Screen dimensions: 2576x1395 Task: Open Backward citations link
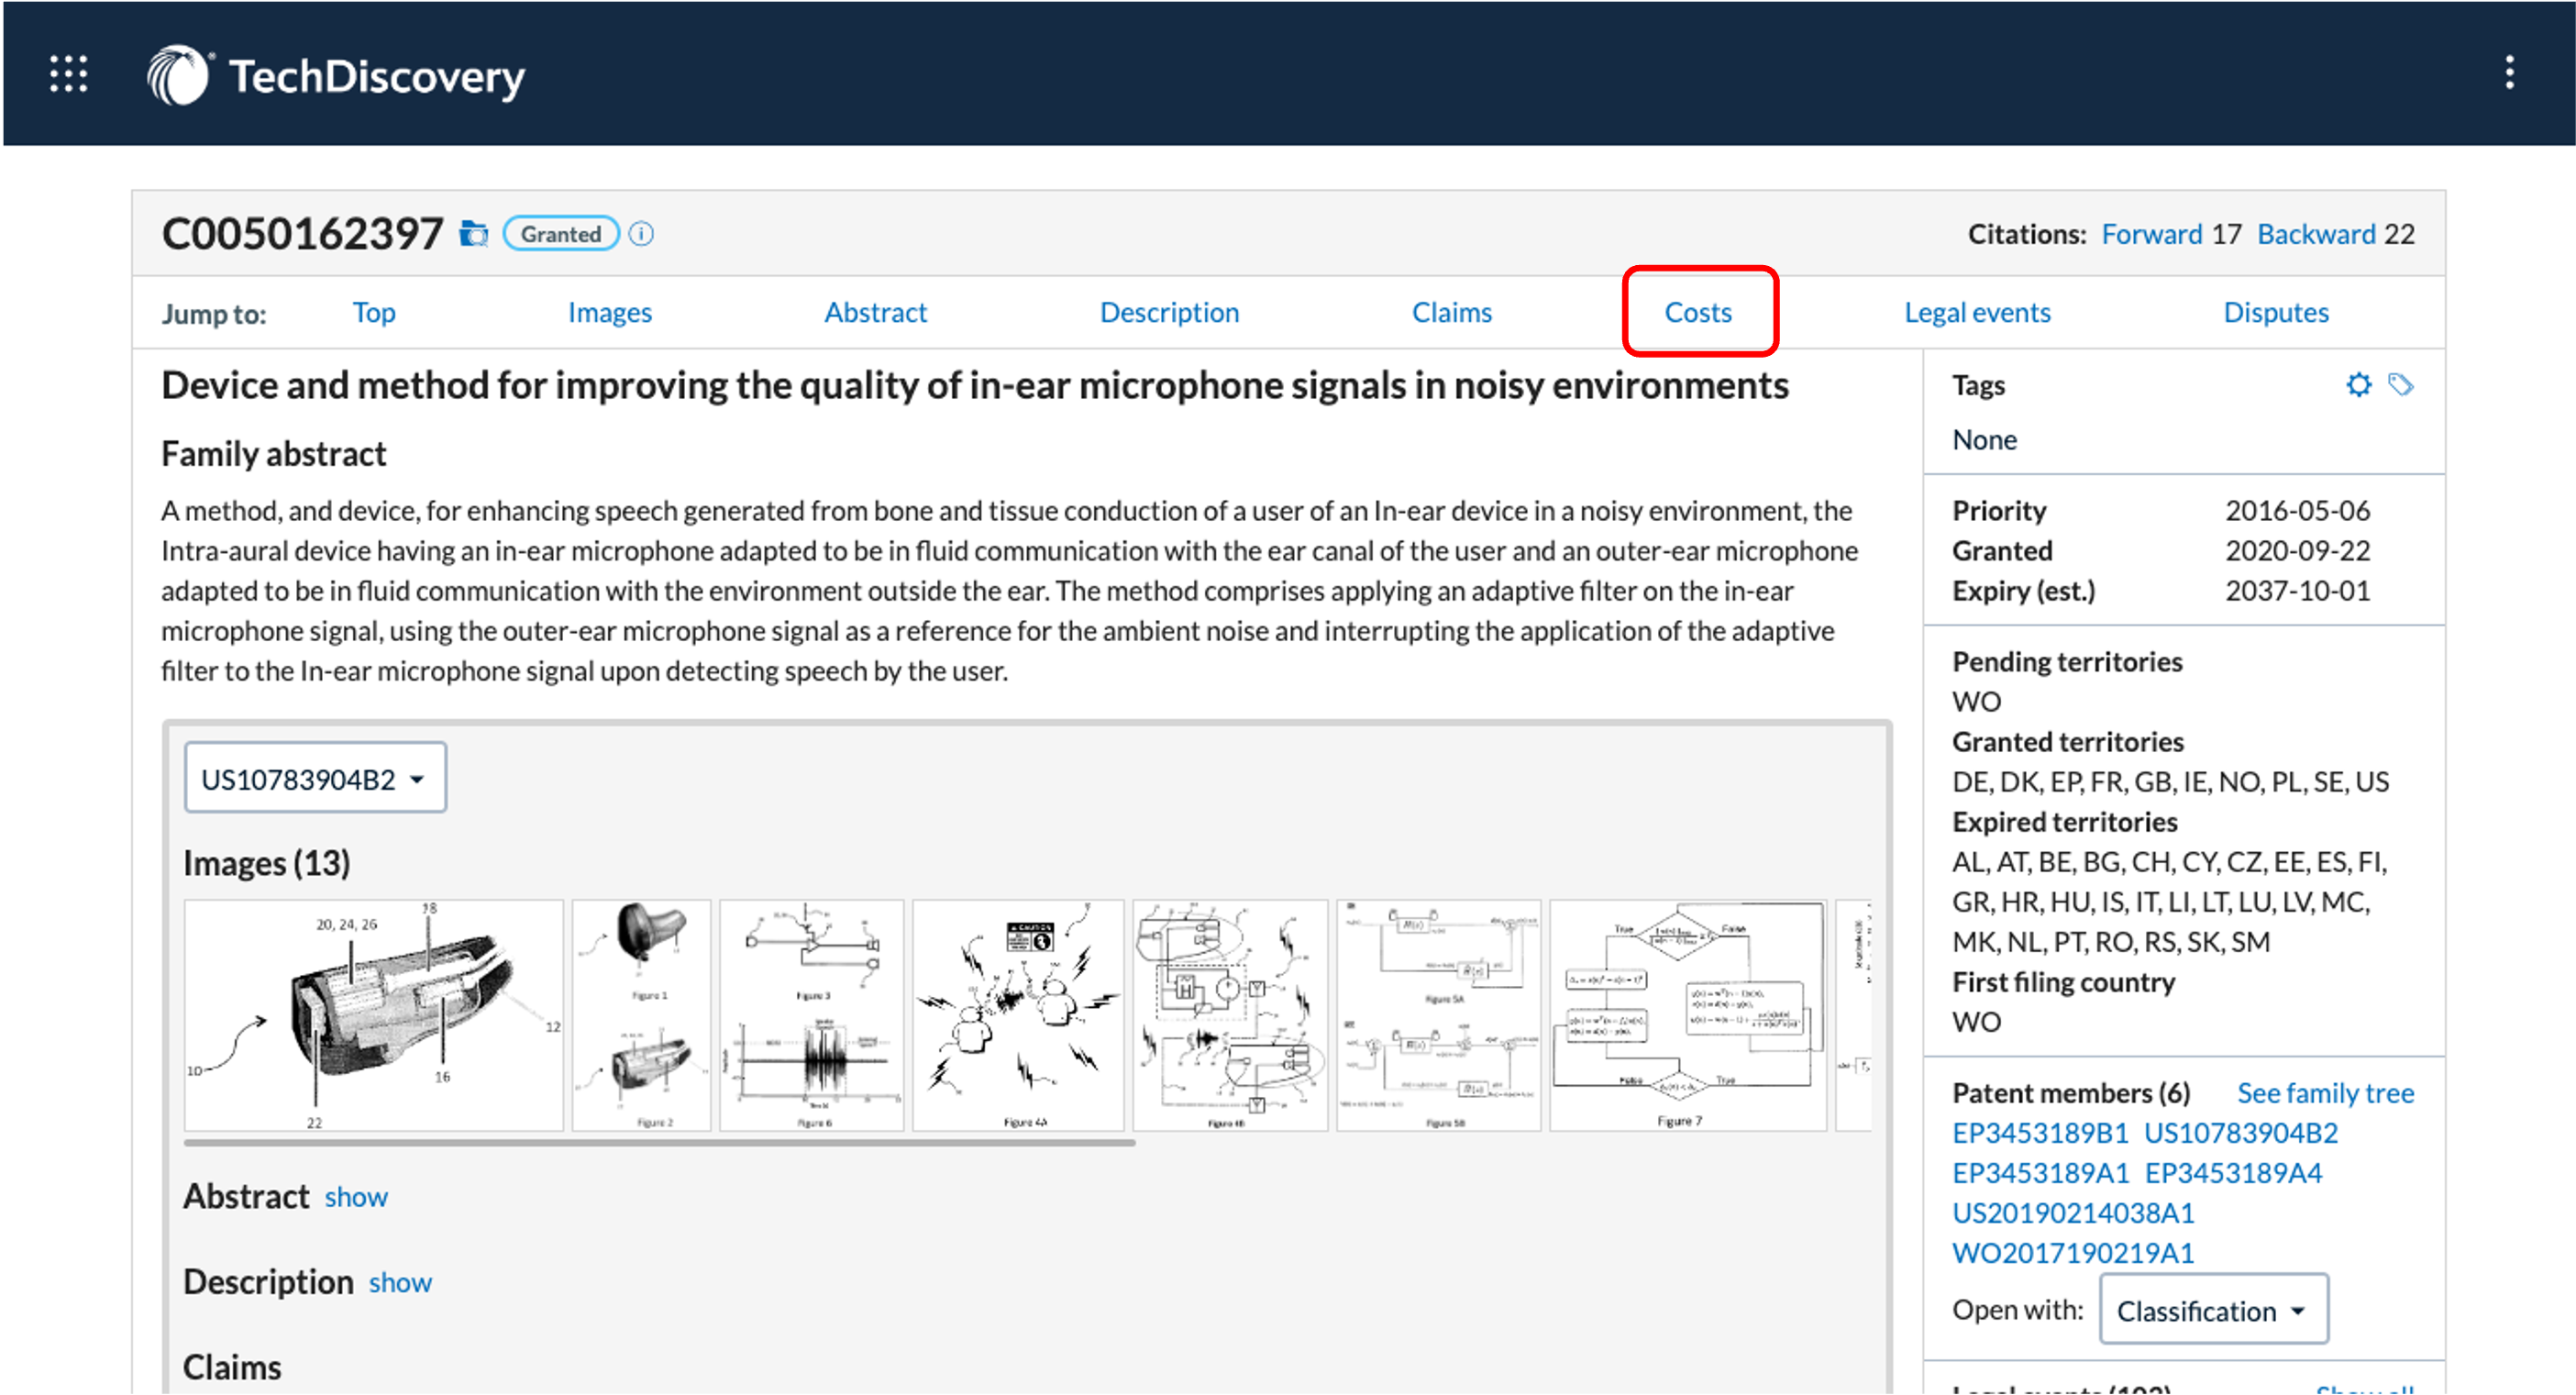[x=2316, y=234]
